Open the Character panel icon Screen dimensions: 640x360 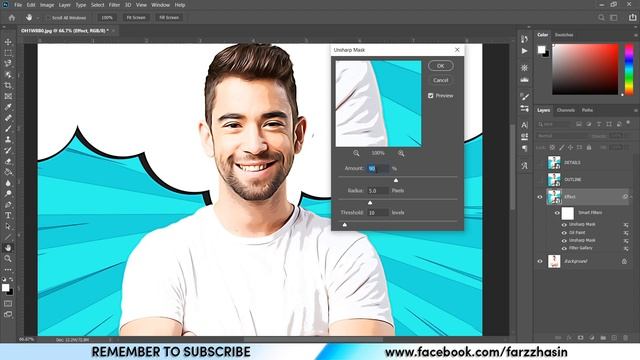pyautogui.click(x=524, y=125)
